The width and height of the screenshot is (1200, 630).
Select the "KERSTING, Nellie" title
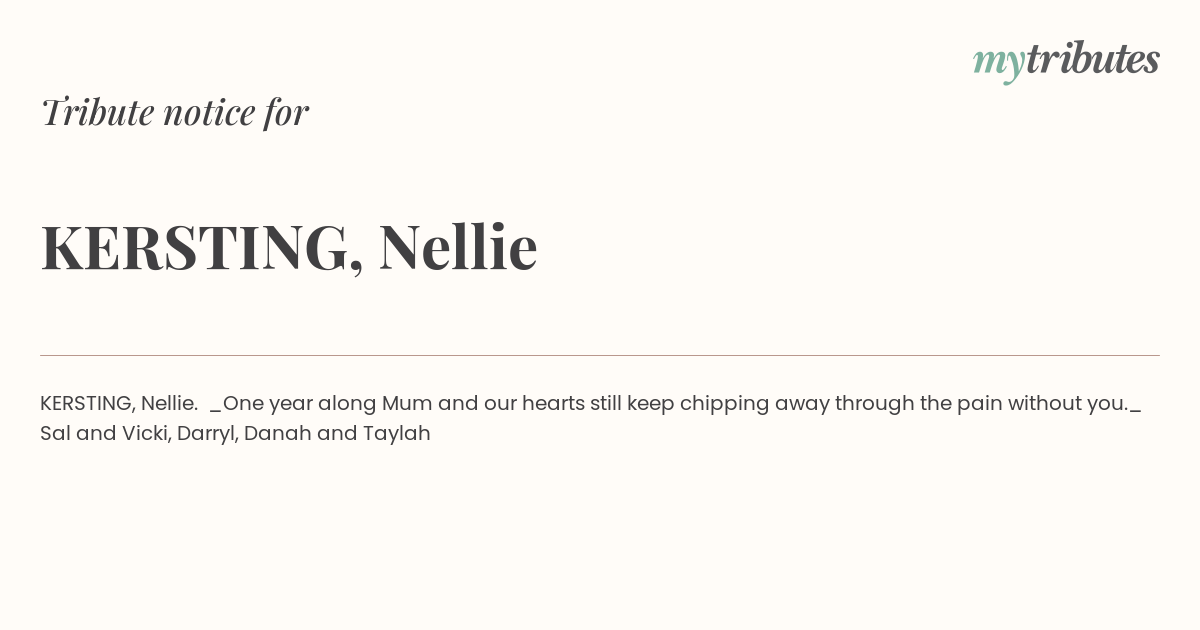[x=289, y=247]
